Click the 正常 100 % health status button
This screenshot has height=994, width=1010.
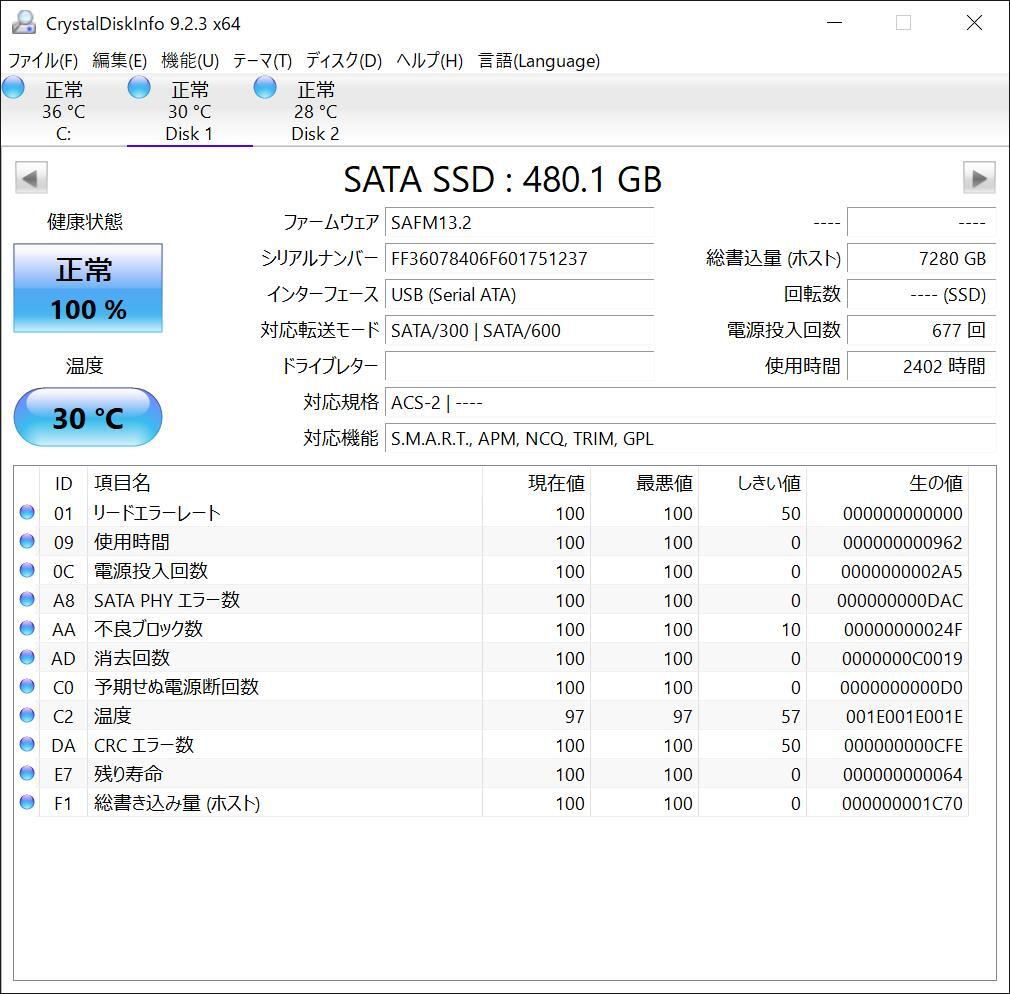(88, 288)
